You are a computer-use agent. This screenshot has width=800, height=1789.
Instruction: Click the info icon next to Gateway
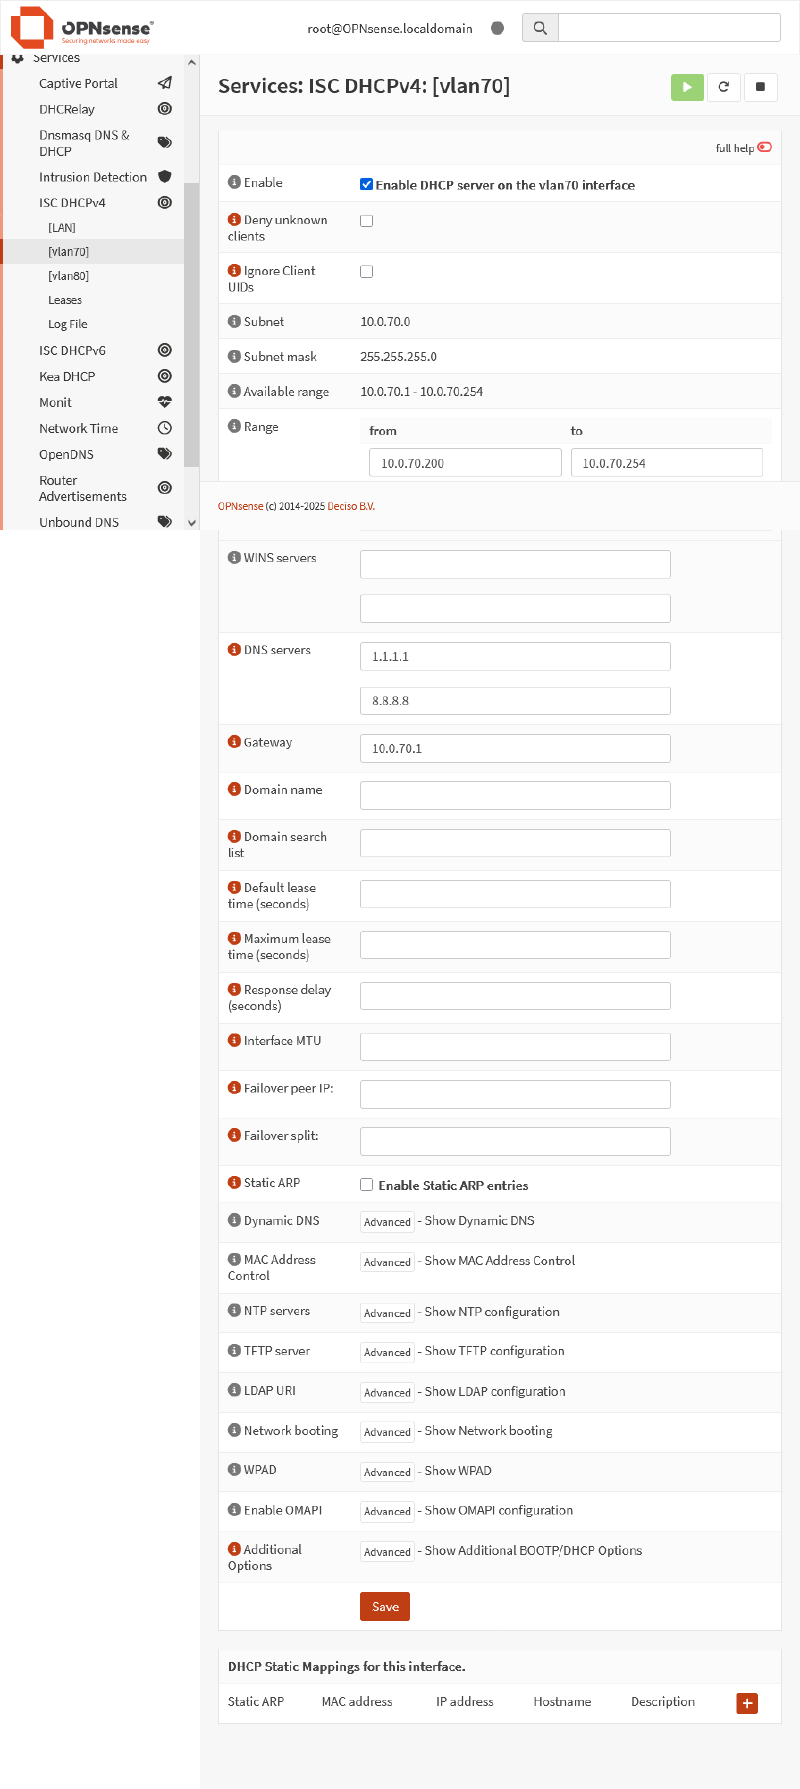(234, 742)
